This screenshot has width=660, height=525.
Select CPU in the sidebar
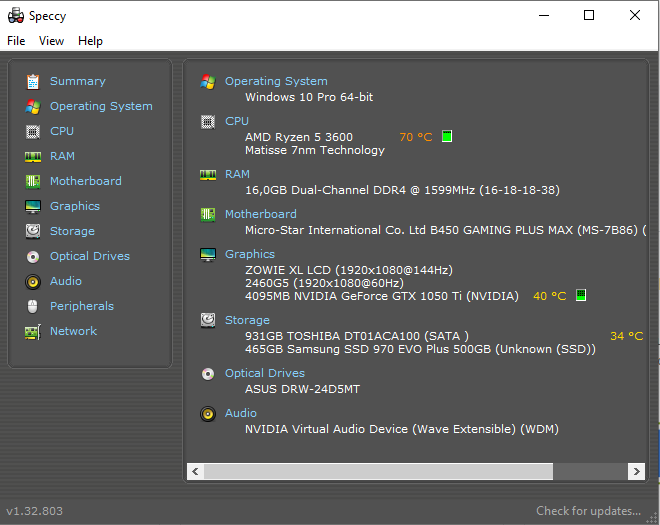click(x=62, y=131)
